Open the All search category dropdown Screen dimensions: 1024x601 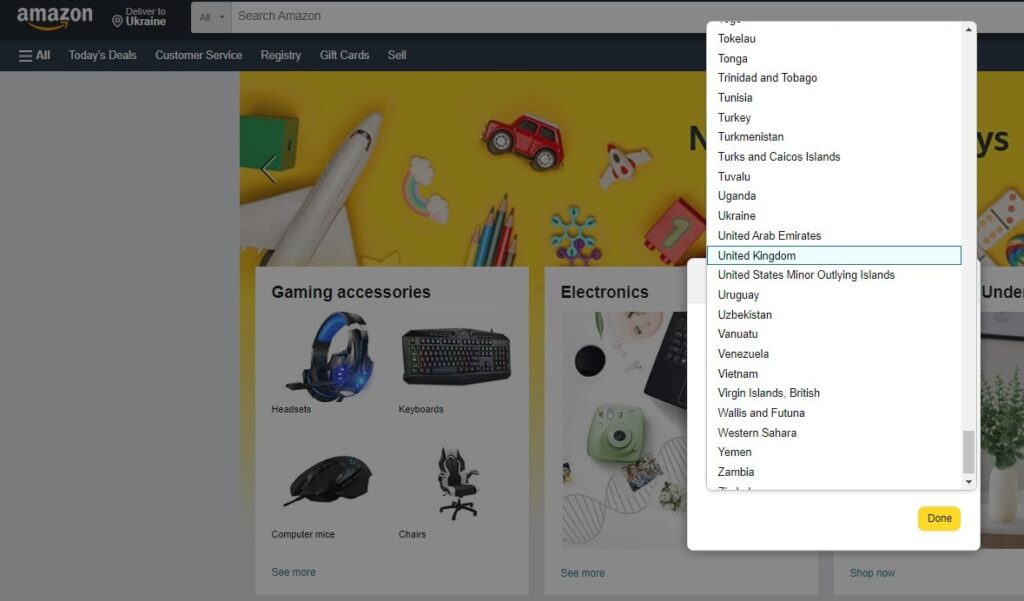(212, 17)
